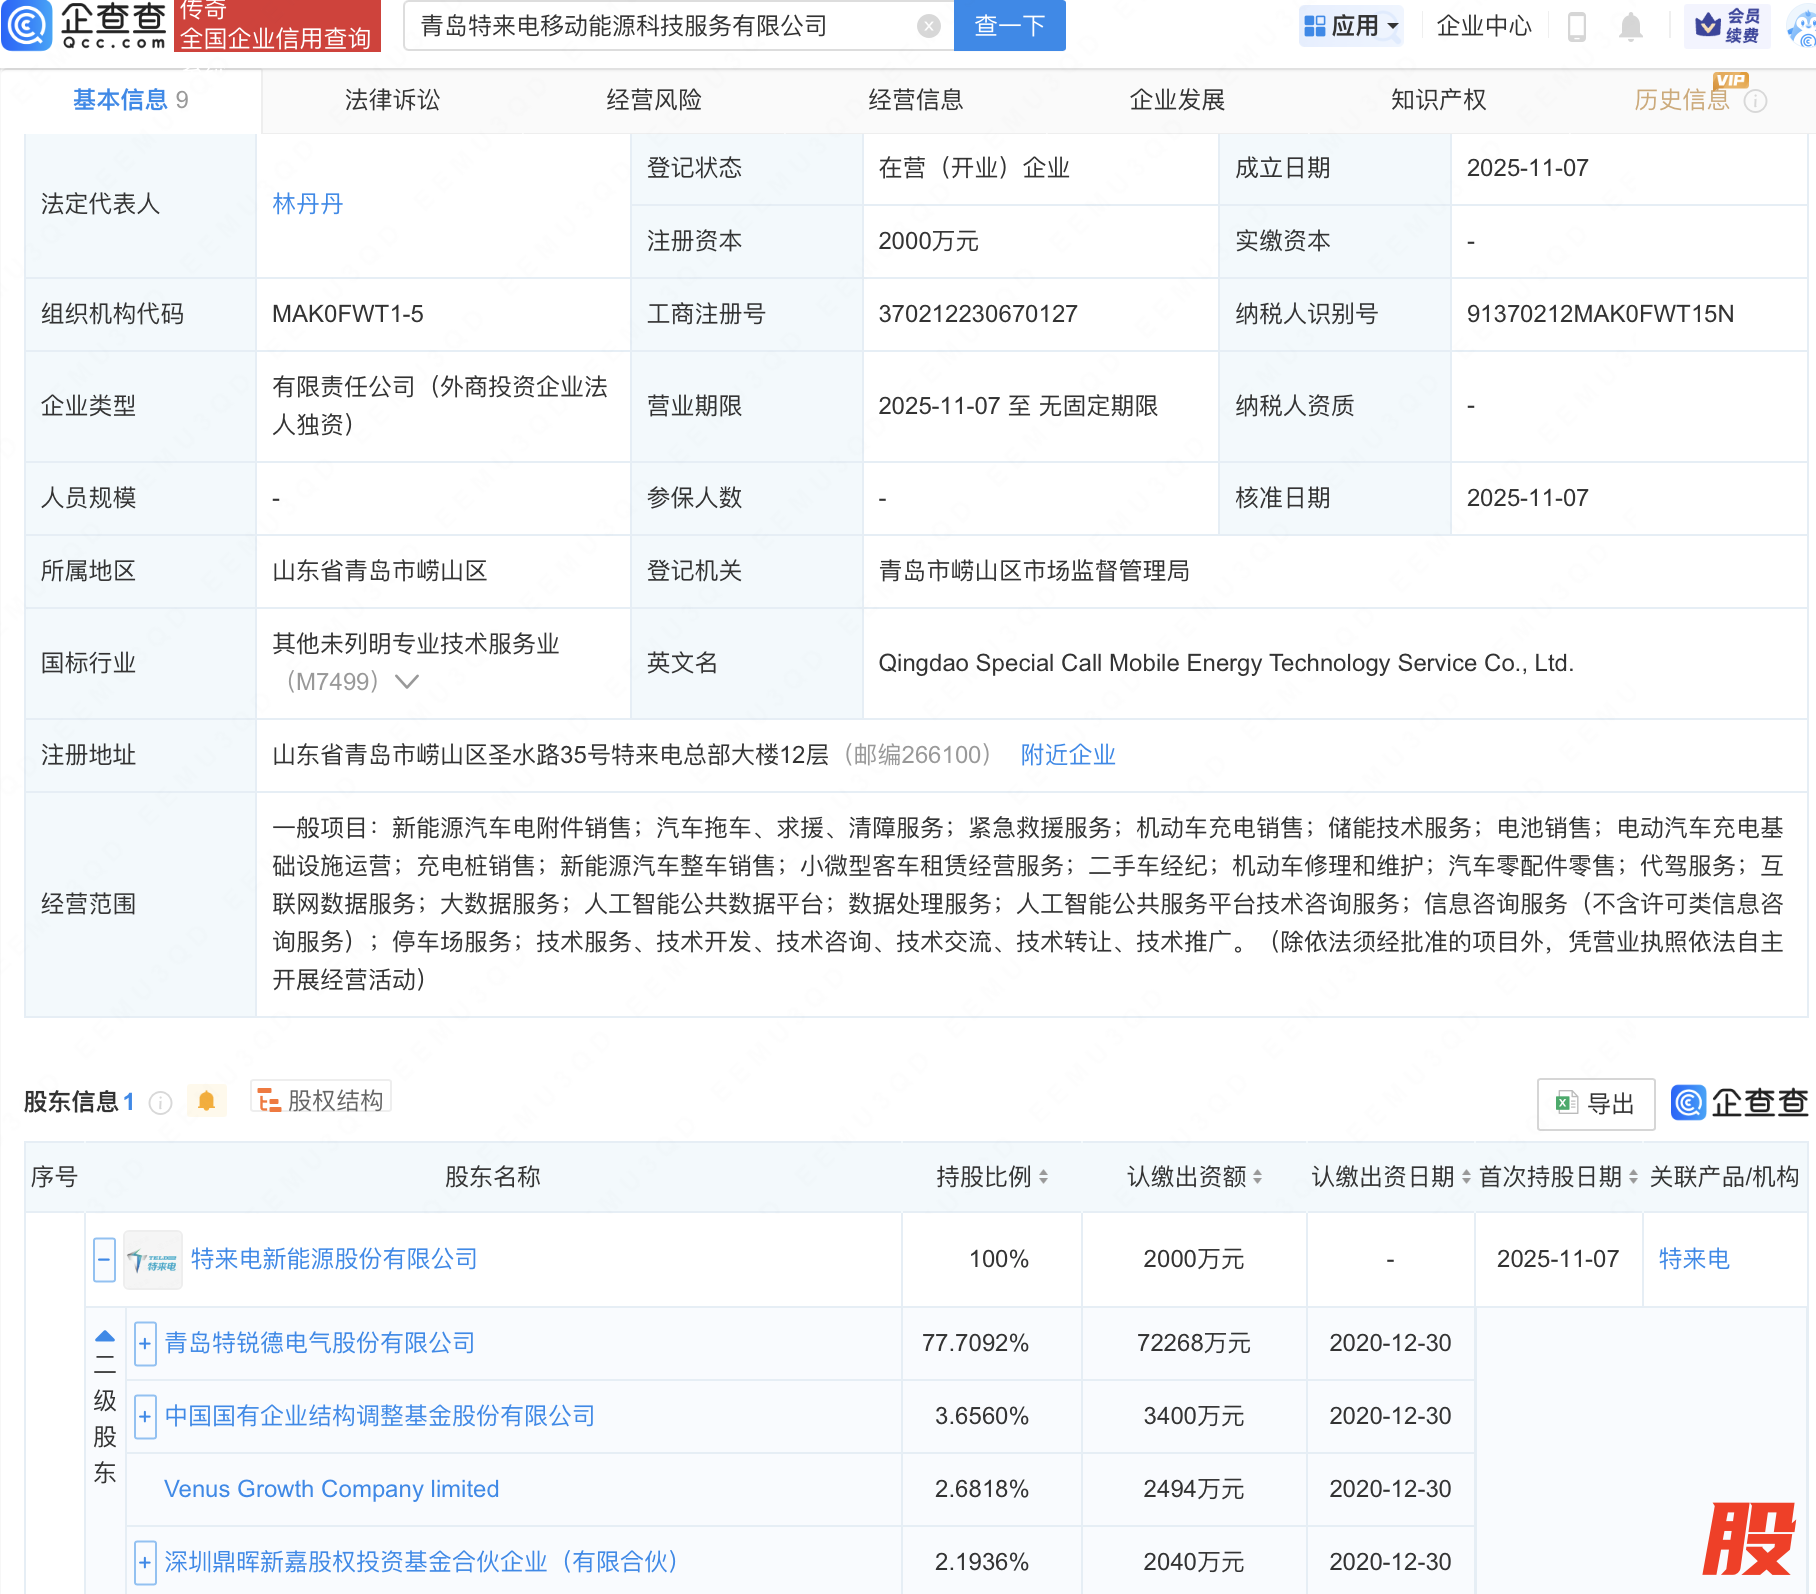The image size is (1816, 1594).
Task: Click the Qcc logo in header
Action: (x=85, y=25)
